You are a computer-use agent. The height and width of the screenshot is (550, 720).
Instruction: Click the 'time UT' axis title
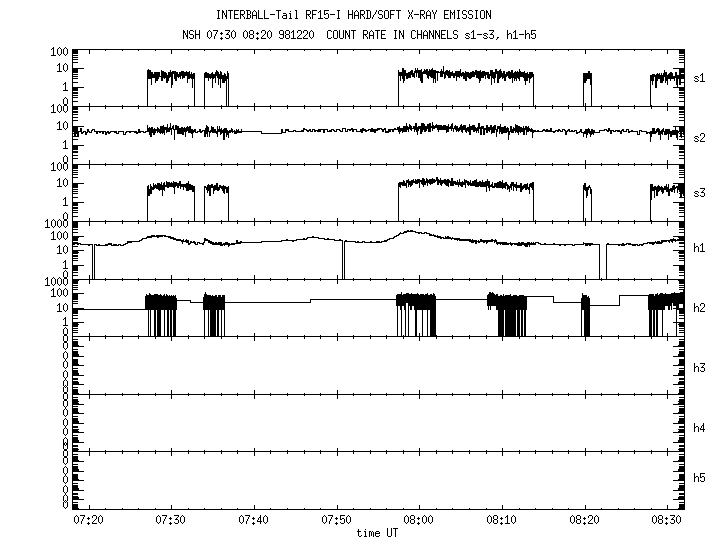378,534
